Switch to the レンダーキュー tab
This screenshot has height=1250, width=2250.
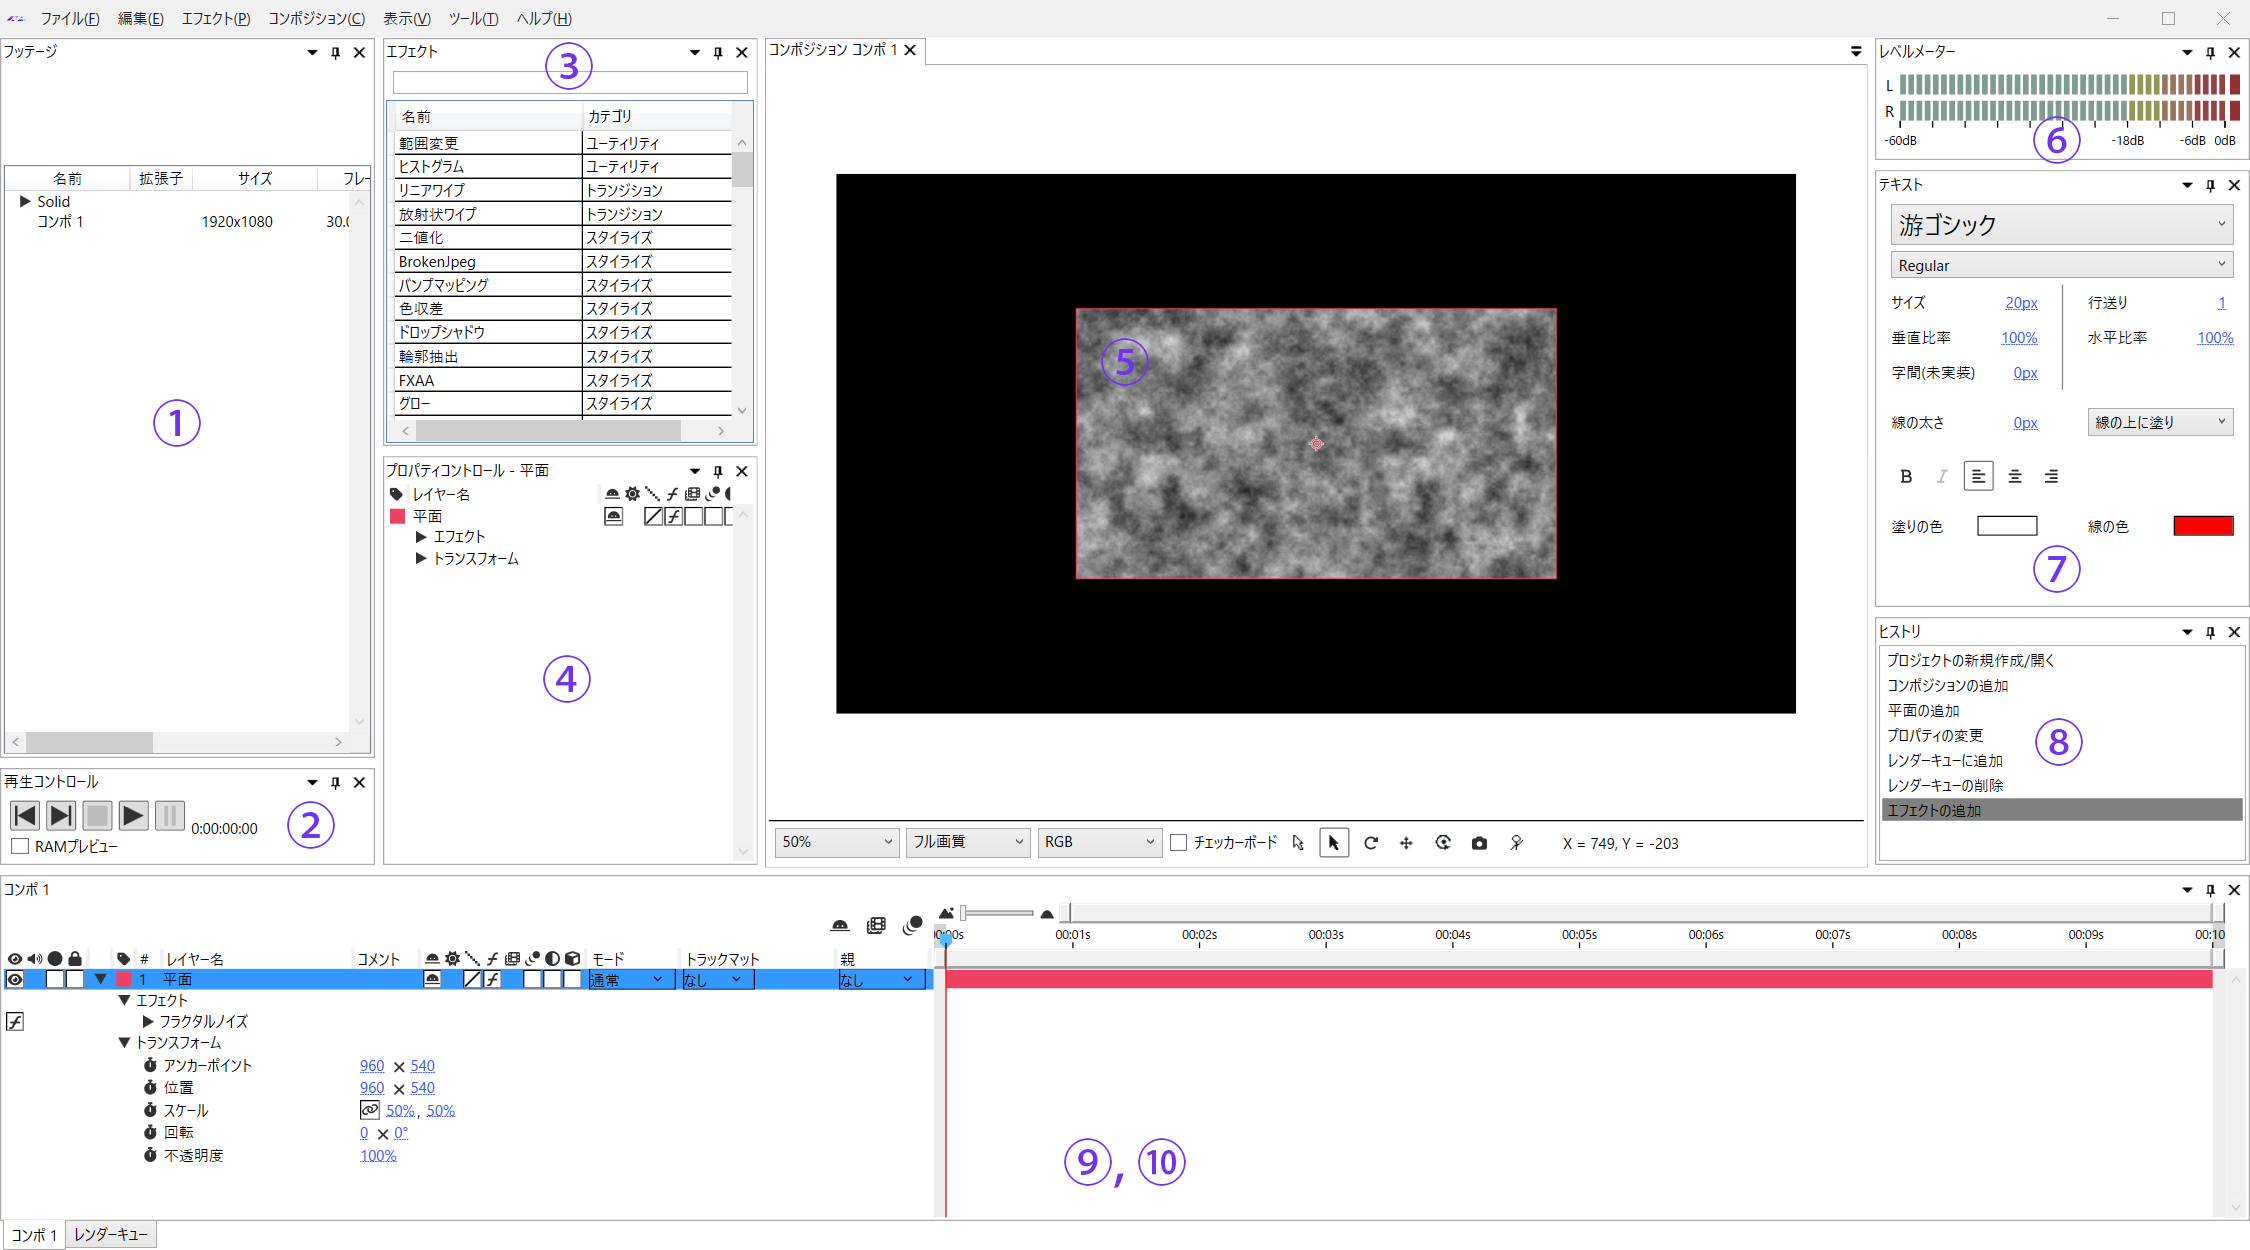[x=111, y=1235]
